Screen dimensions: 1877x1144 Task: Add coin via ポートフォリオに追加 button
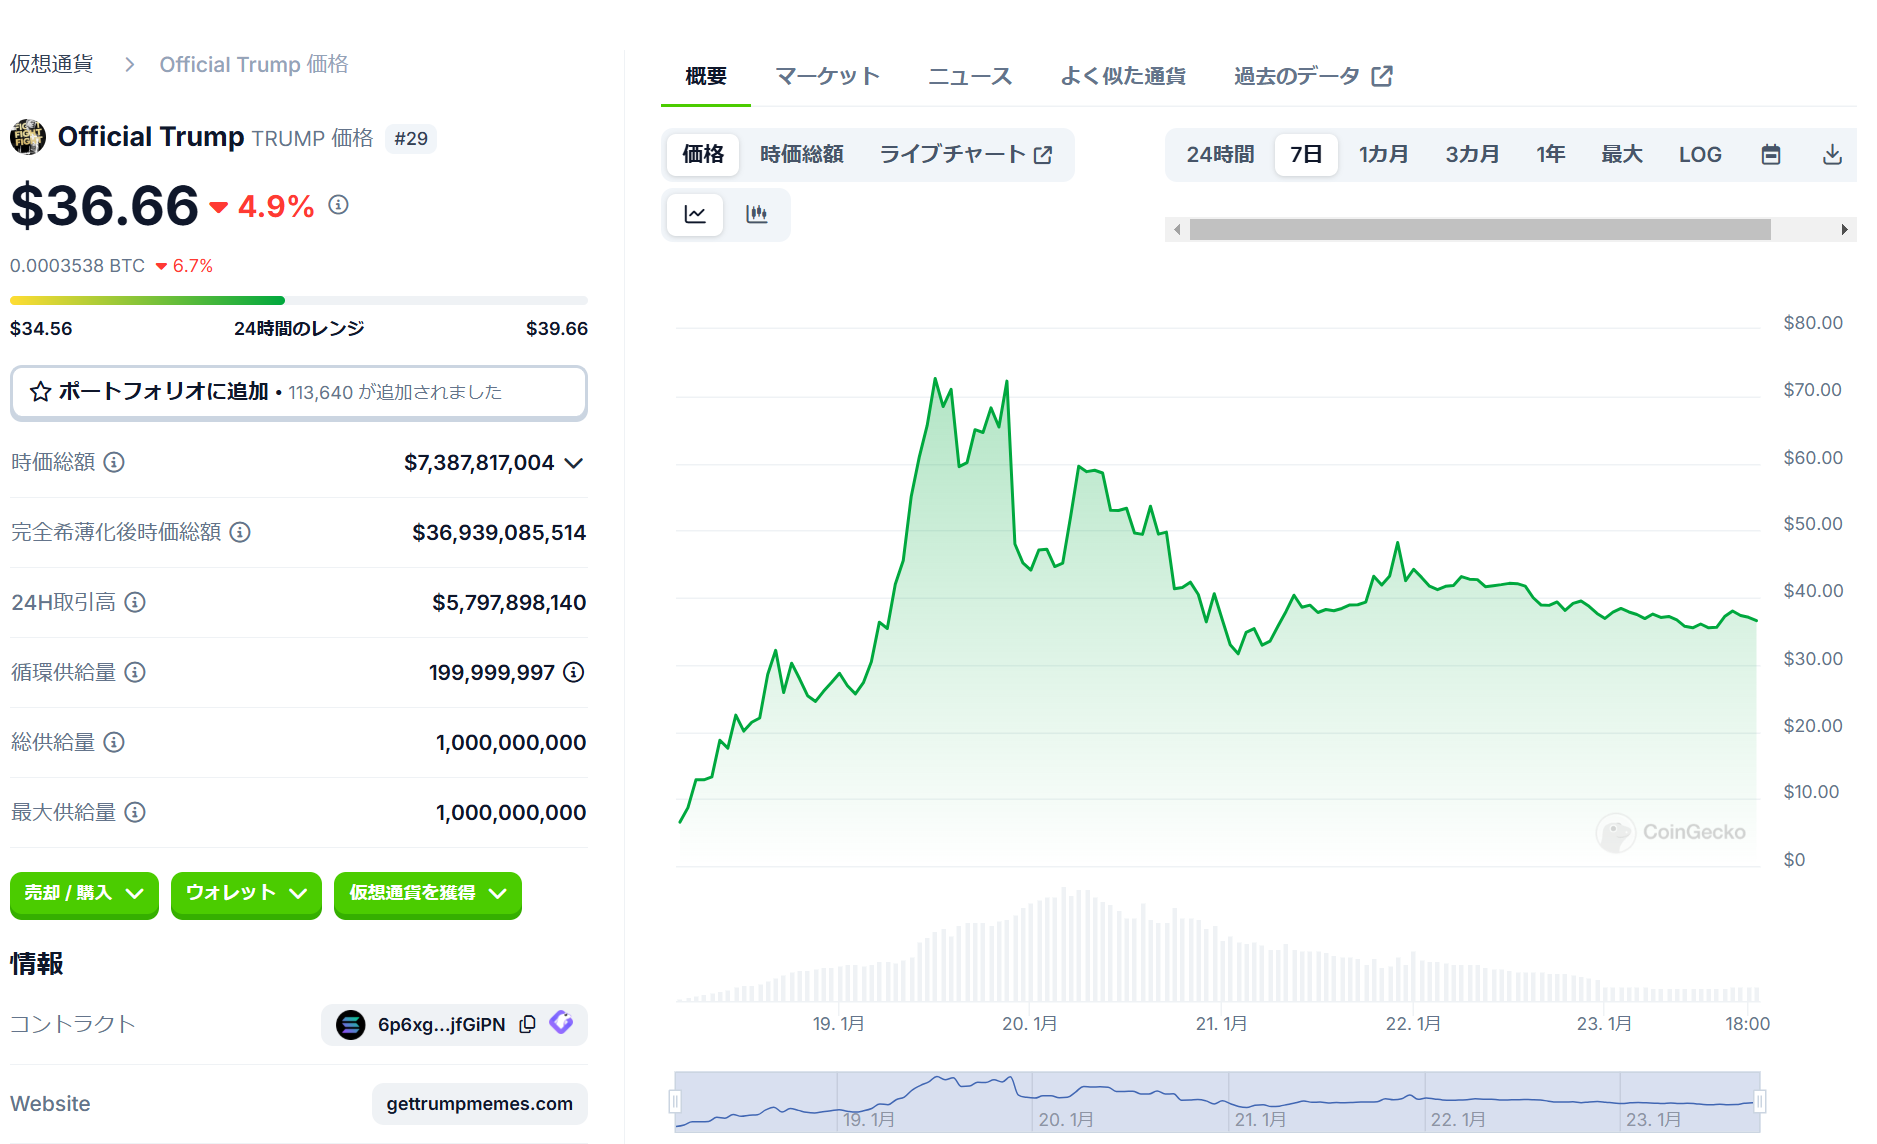pos(298,392)
